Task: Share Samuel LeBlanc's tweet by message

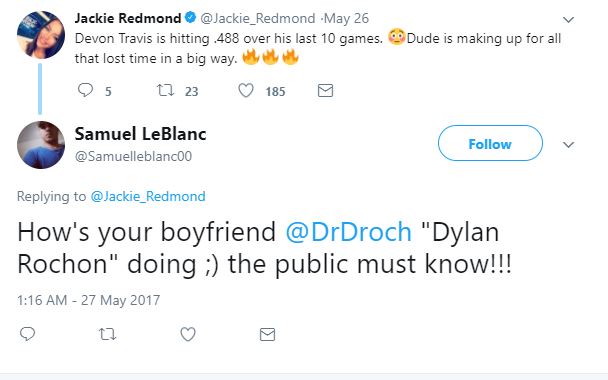Action: coord(268,334)
